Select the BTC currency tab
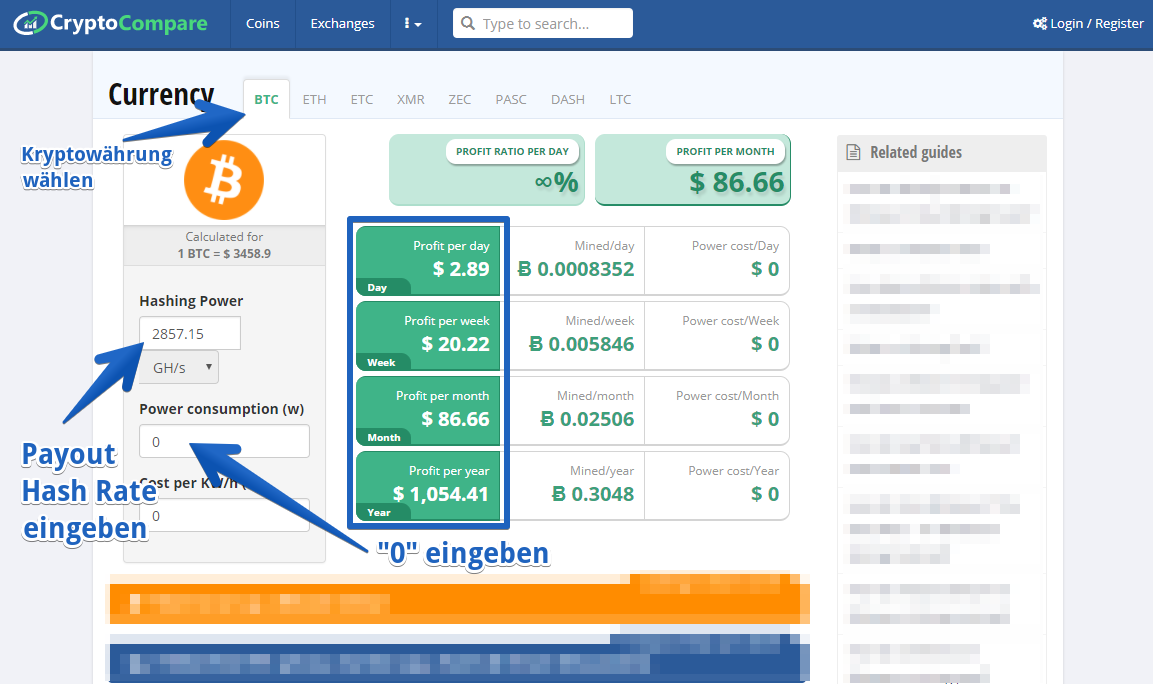This screenshot has width=1153, height=684. pyautogui.click(x=266, y=99)
